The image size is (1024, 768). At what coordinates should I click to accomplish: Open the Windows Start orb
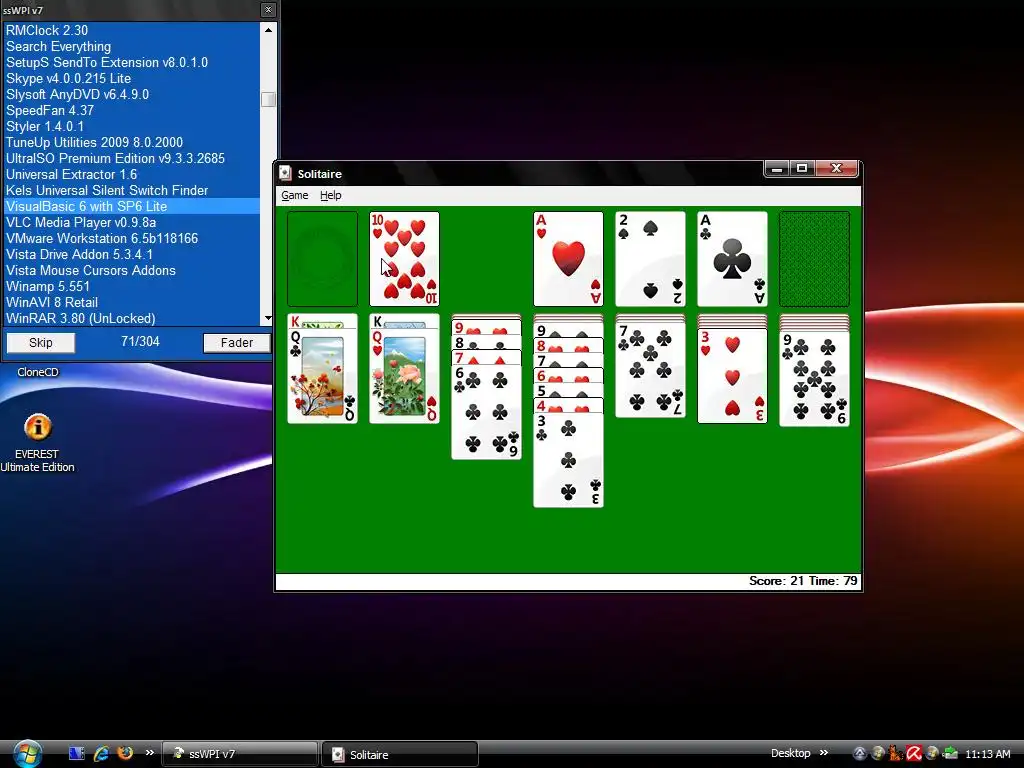click(x=27, y=754)
